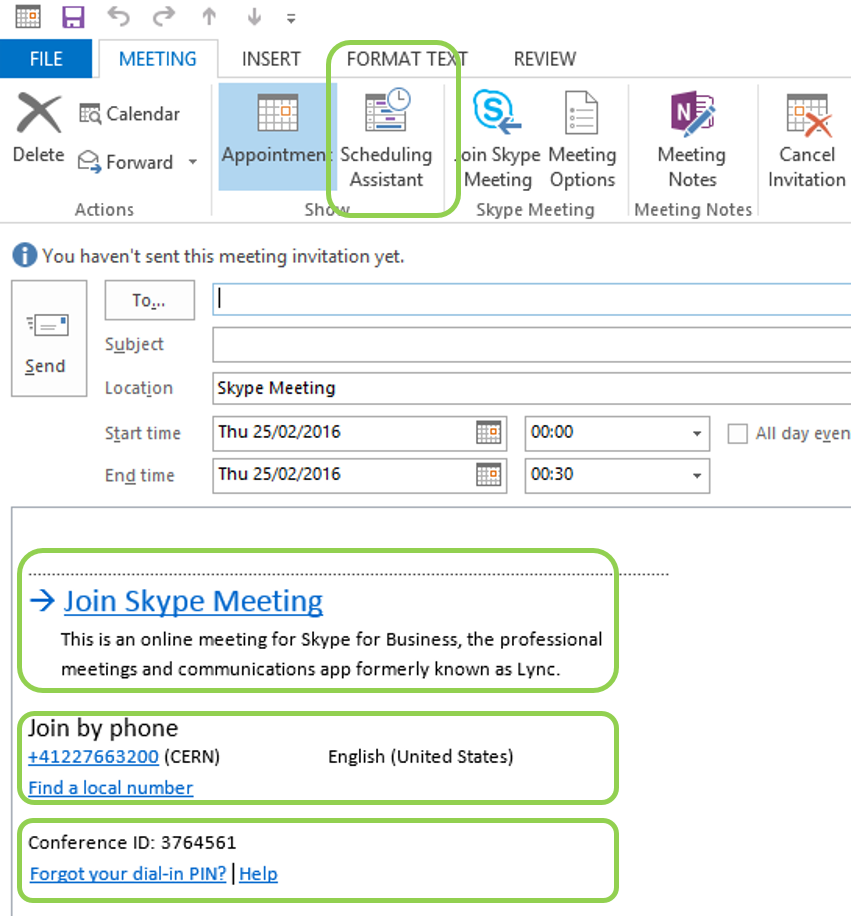Click the Join Skype Meeting hyperlink

[193, 601]
